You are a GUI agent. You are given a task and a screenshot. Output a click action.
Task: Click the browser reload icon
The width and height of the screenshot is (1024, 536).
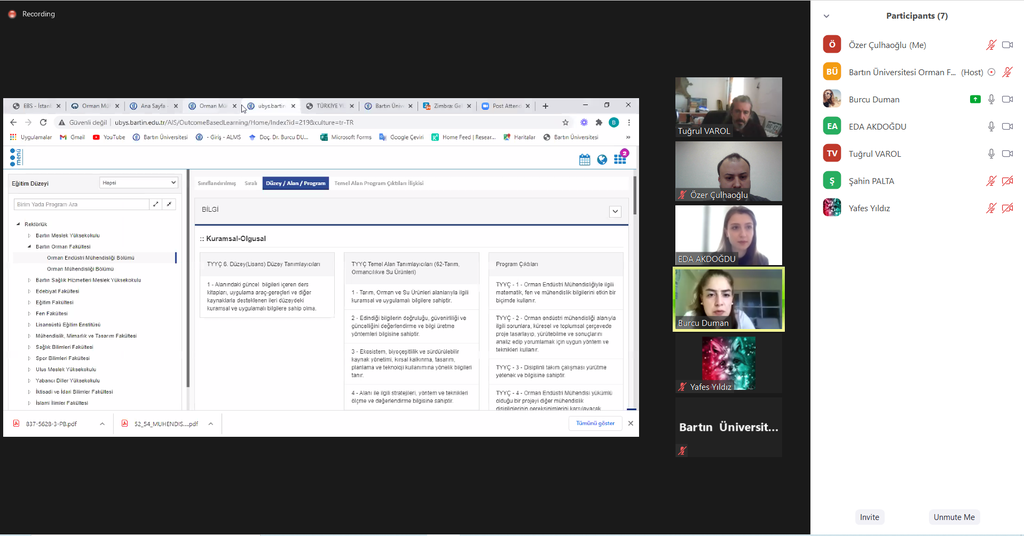coord(42,122)
